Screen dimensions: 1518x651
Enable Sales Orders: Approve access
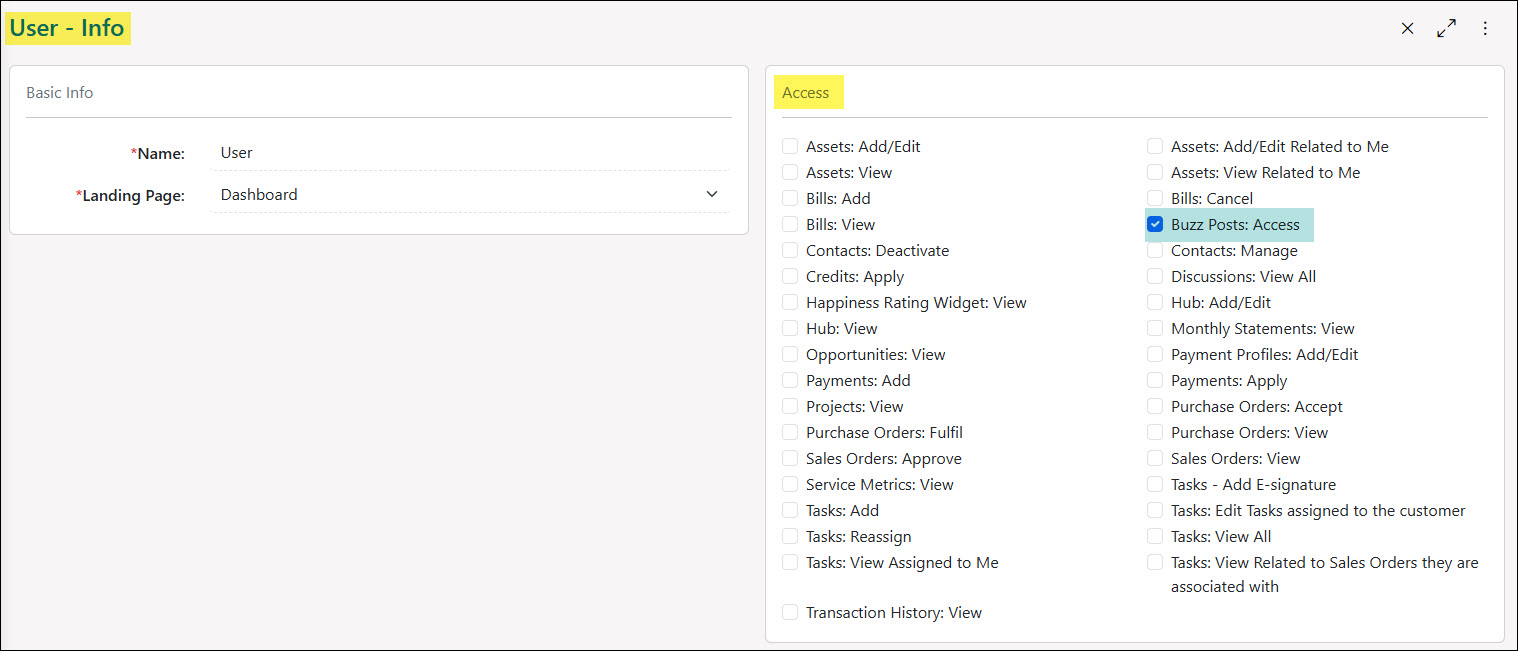[789, 458]
